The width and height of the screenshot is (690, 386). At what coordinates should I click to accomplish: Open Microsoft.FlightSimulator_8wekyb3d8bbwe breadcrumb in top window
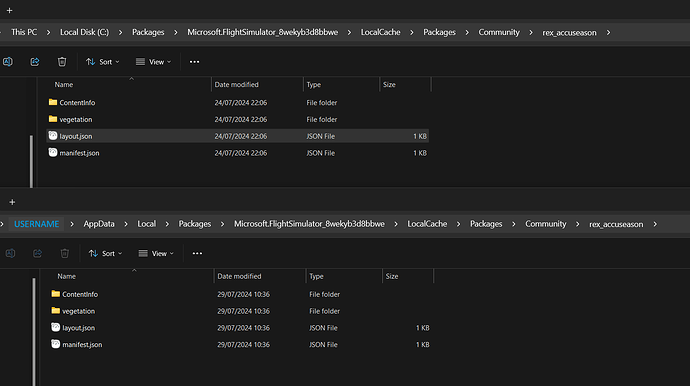[x=263, y=32]
